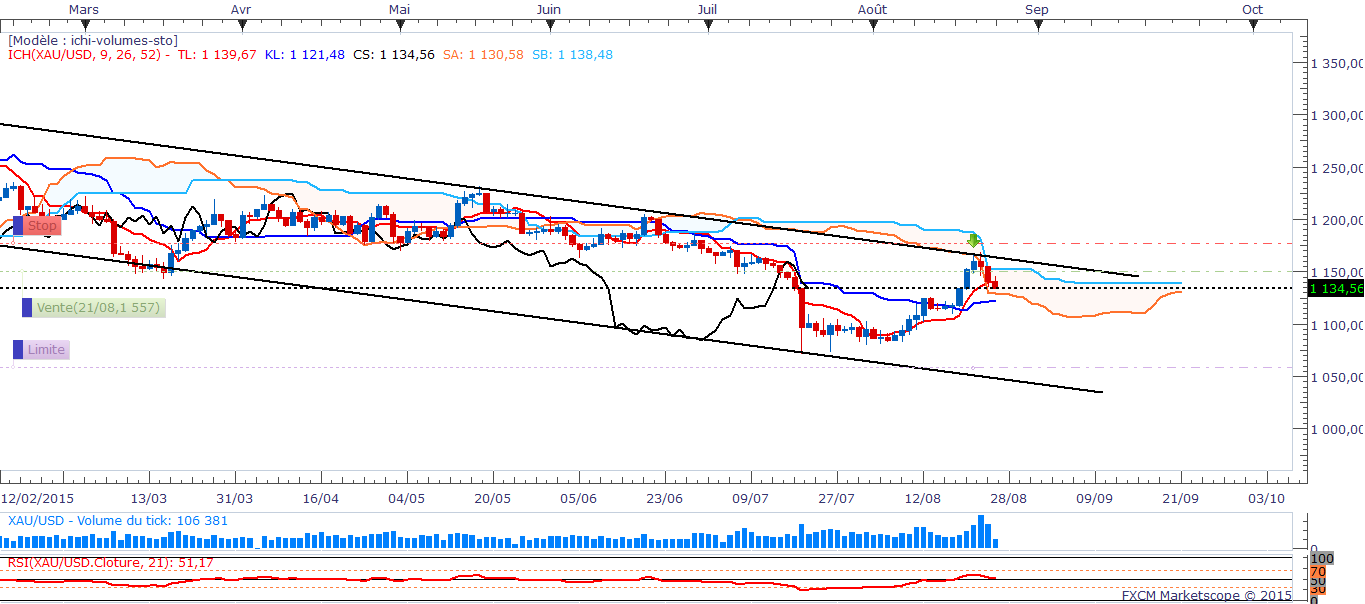The height and width of the screenshot is (604, 1365).
Task: Click the RSI scale value 100
Action: coord(1322,558)
